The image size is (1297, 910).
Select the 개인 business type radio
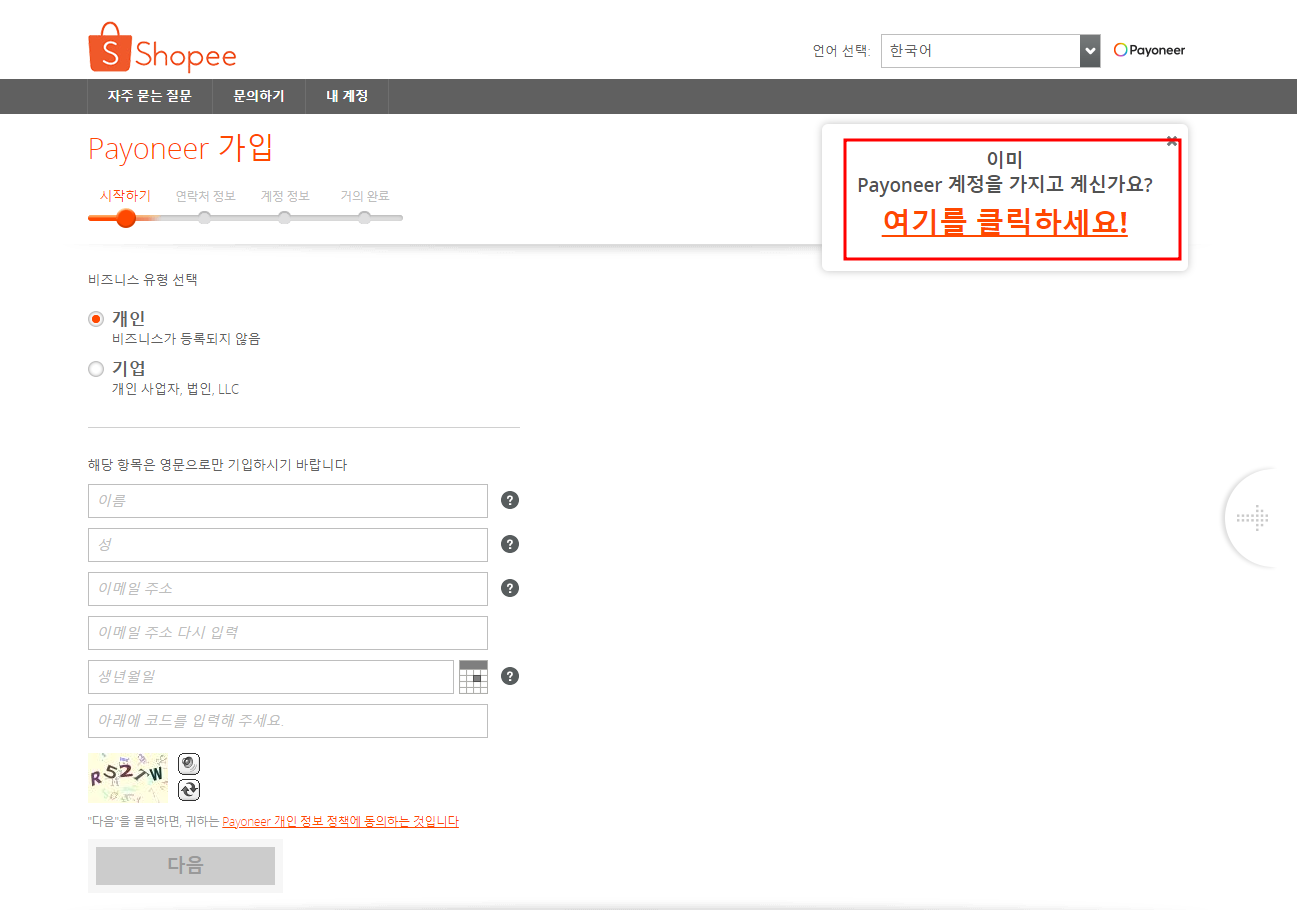96,319
